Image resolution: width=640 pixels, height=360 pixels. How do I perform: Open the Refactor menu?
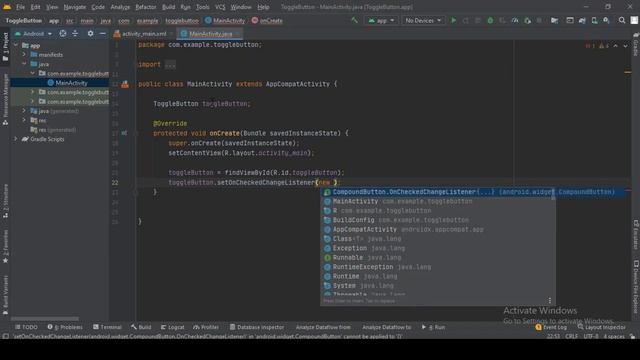pyautogui.click(x=146, y=7)
